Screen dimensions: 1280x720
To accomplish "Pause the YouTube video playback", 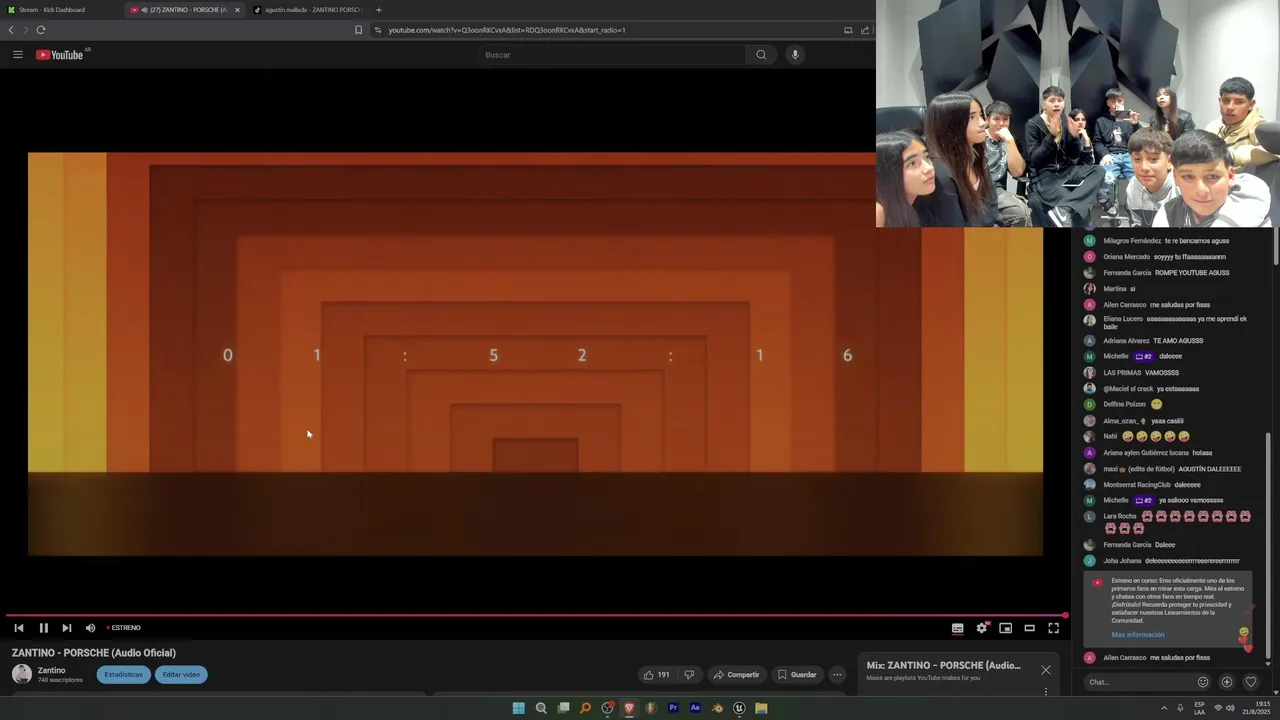I will click(x=43, y=628).
